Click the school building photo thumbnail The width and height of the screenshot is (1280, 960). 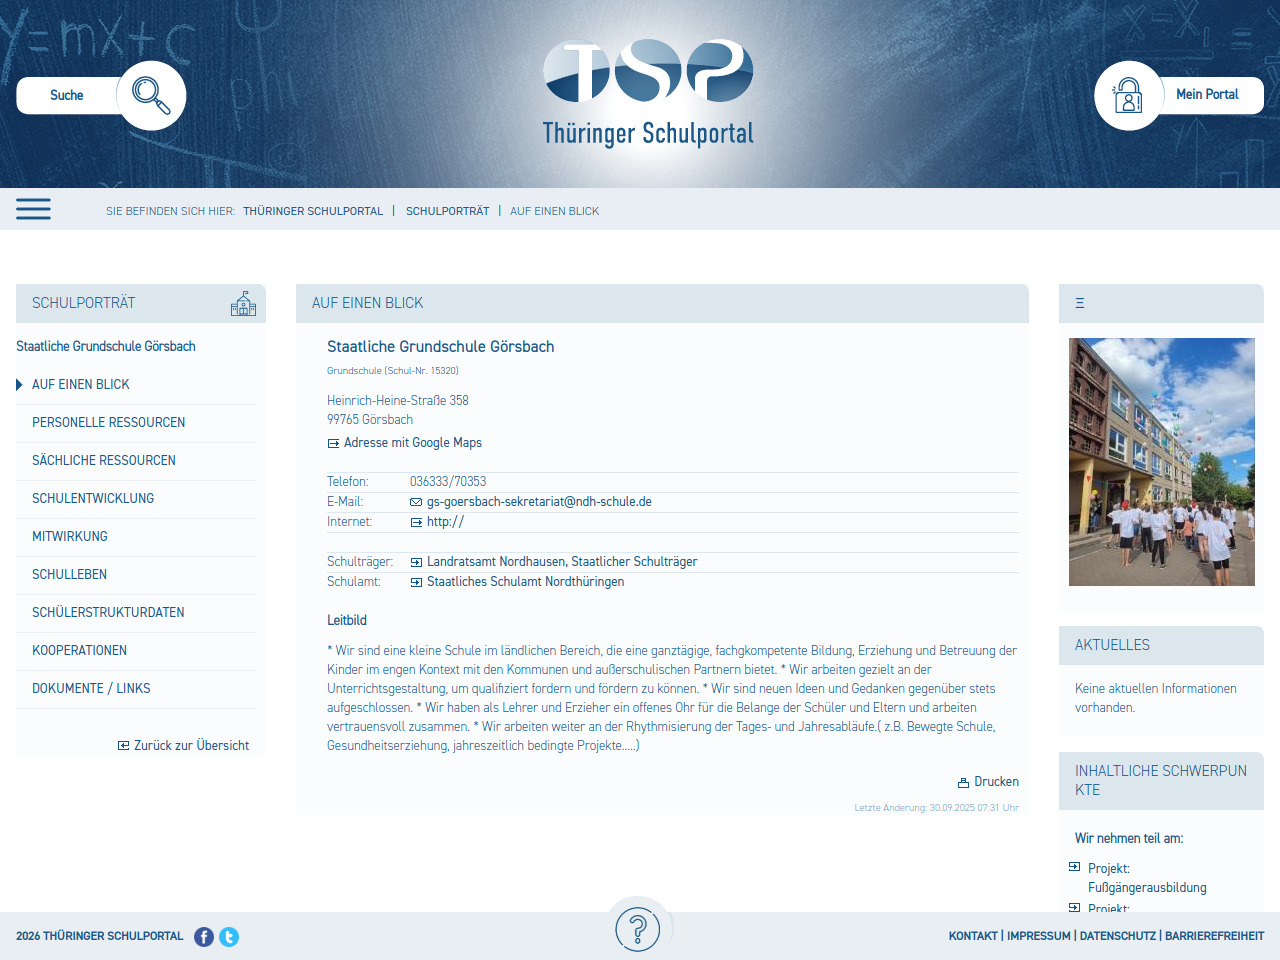(1161, 462)
